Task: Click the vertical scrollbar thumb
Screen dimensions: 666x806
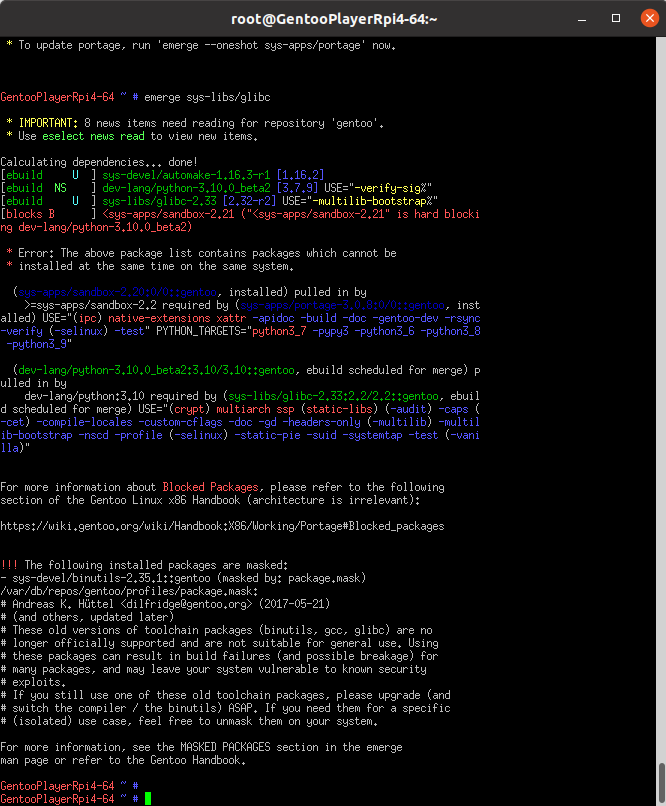Action: click(x=661, y=782)
